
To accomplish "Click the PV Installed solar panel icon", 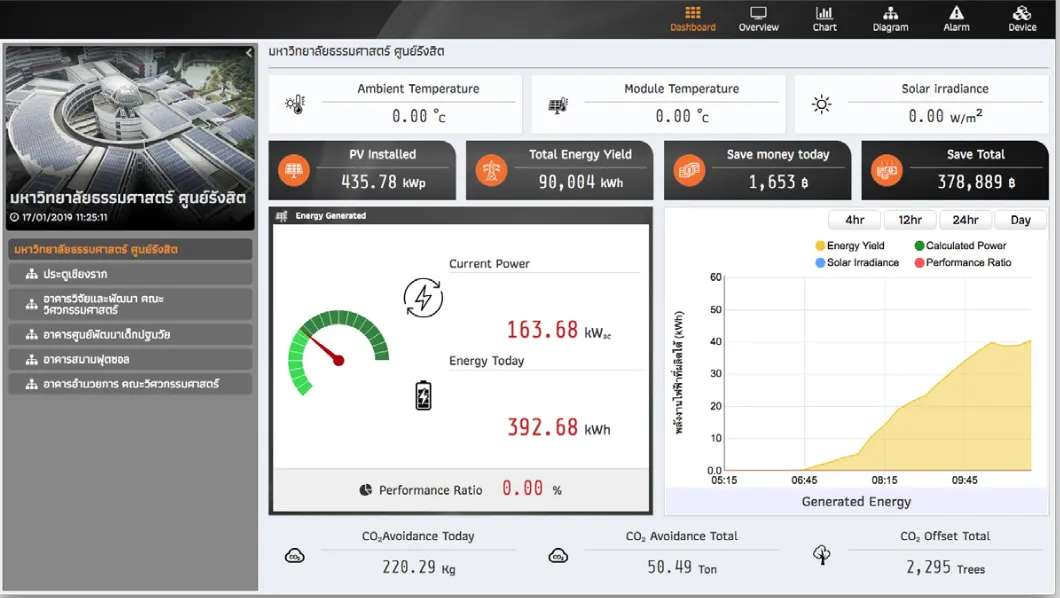I will (x=294, y=170).
